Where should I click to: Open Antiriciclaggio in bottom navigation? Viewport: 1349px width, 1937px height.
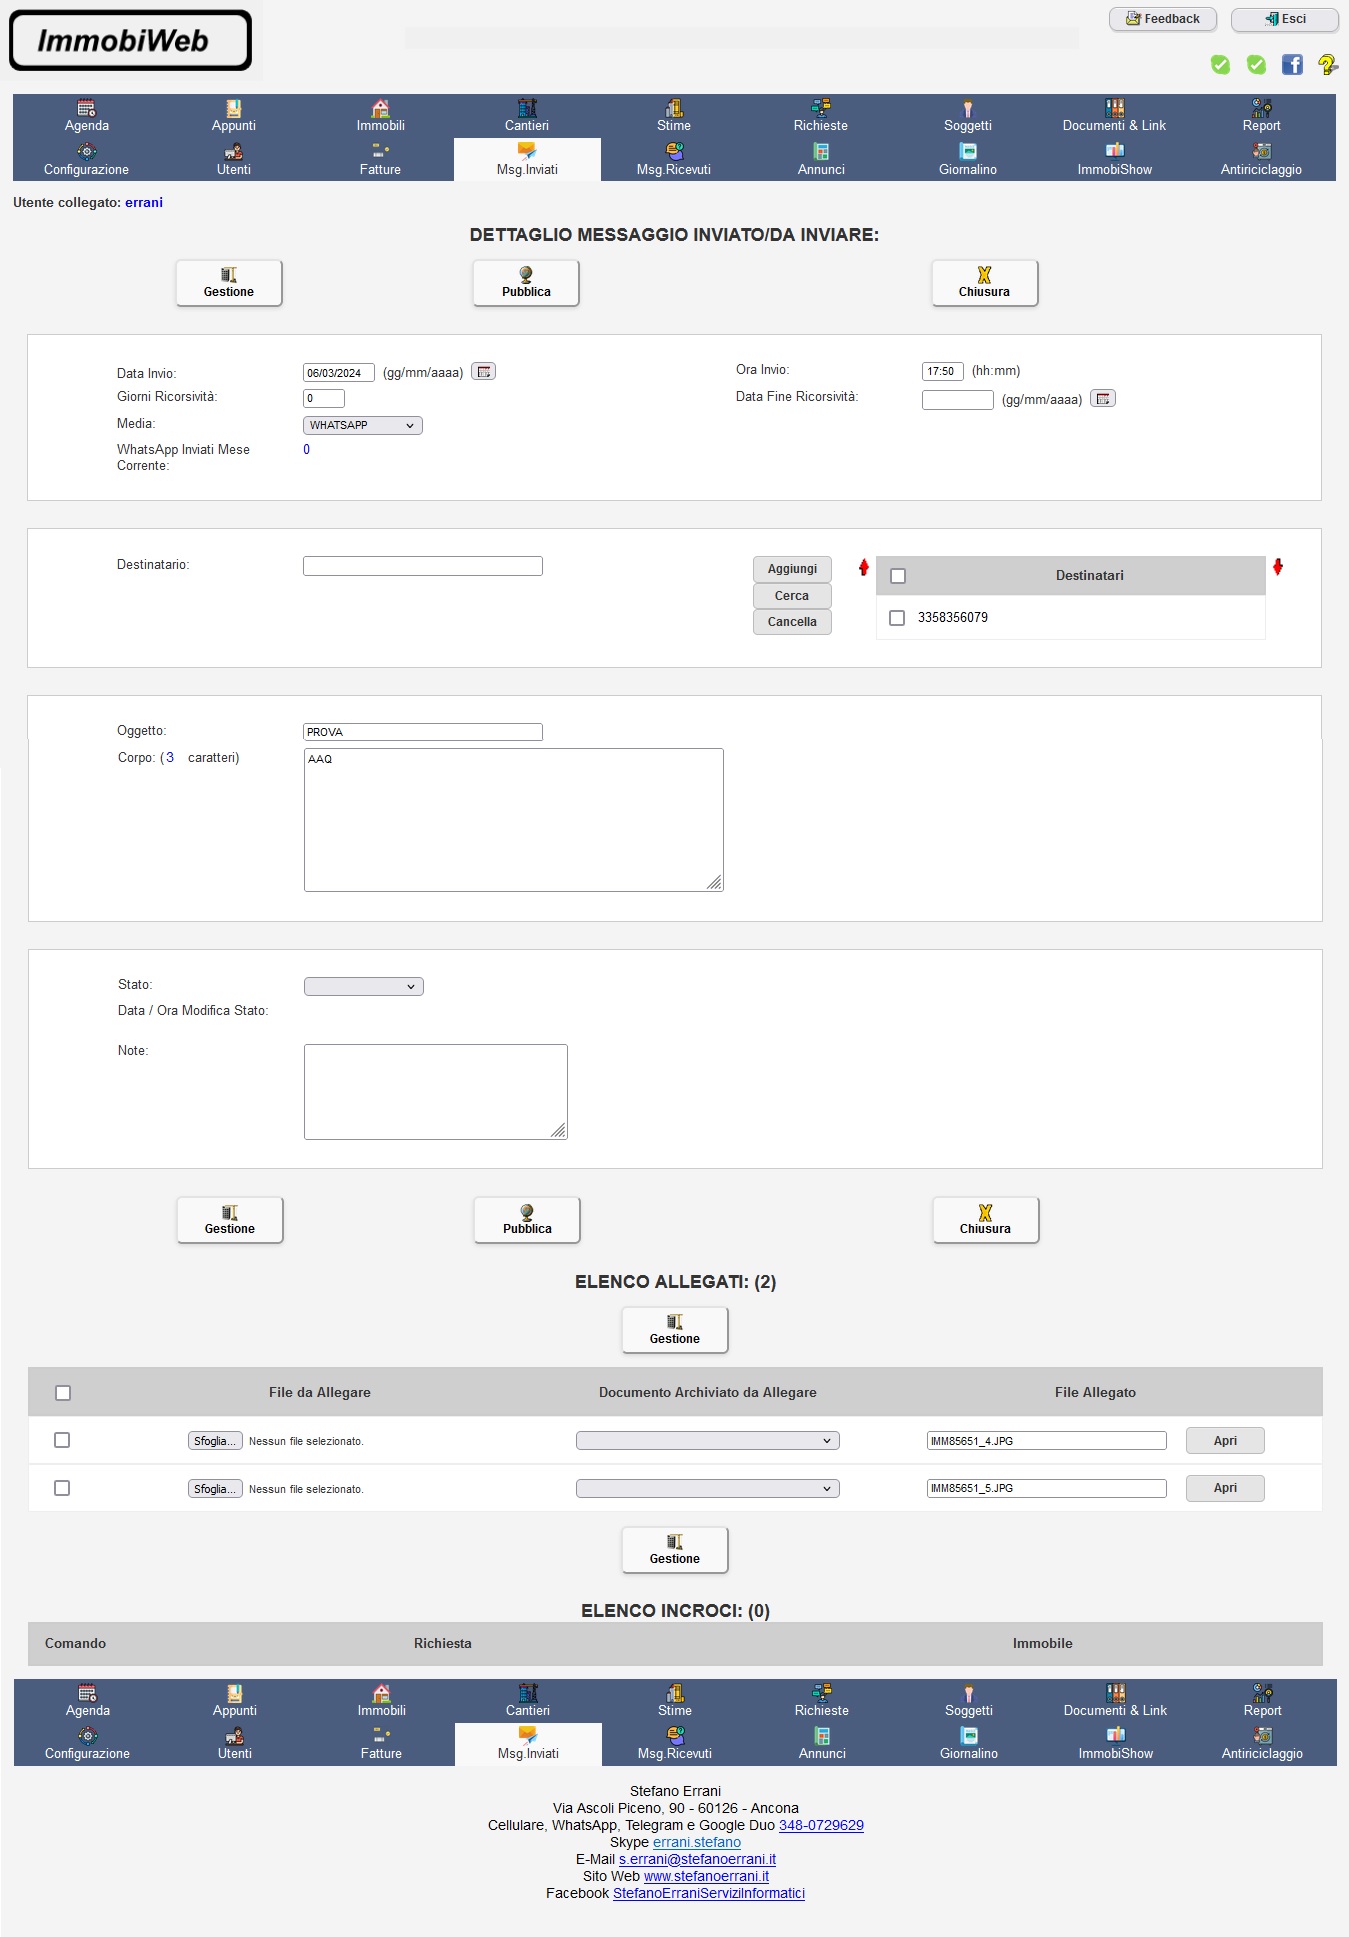click(1262, 1744)
